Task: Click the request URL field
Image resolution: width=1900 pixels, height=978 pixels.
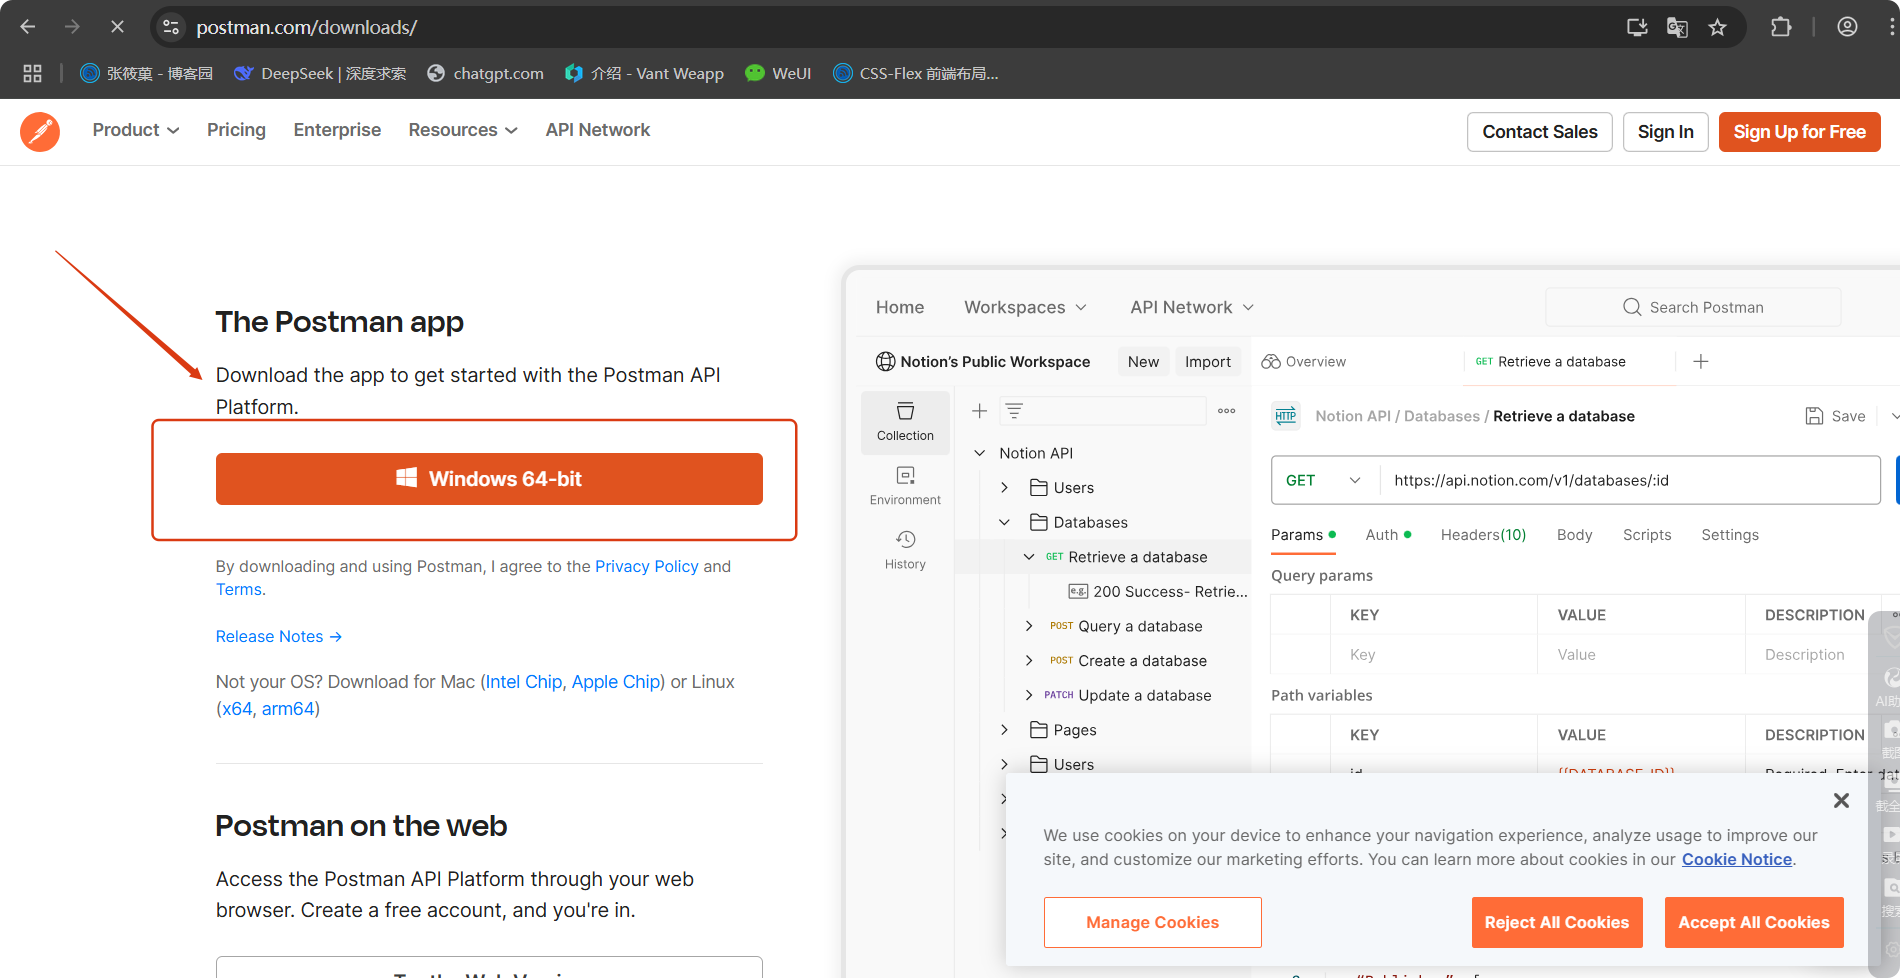Action: (x=1630, y=480)
